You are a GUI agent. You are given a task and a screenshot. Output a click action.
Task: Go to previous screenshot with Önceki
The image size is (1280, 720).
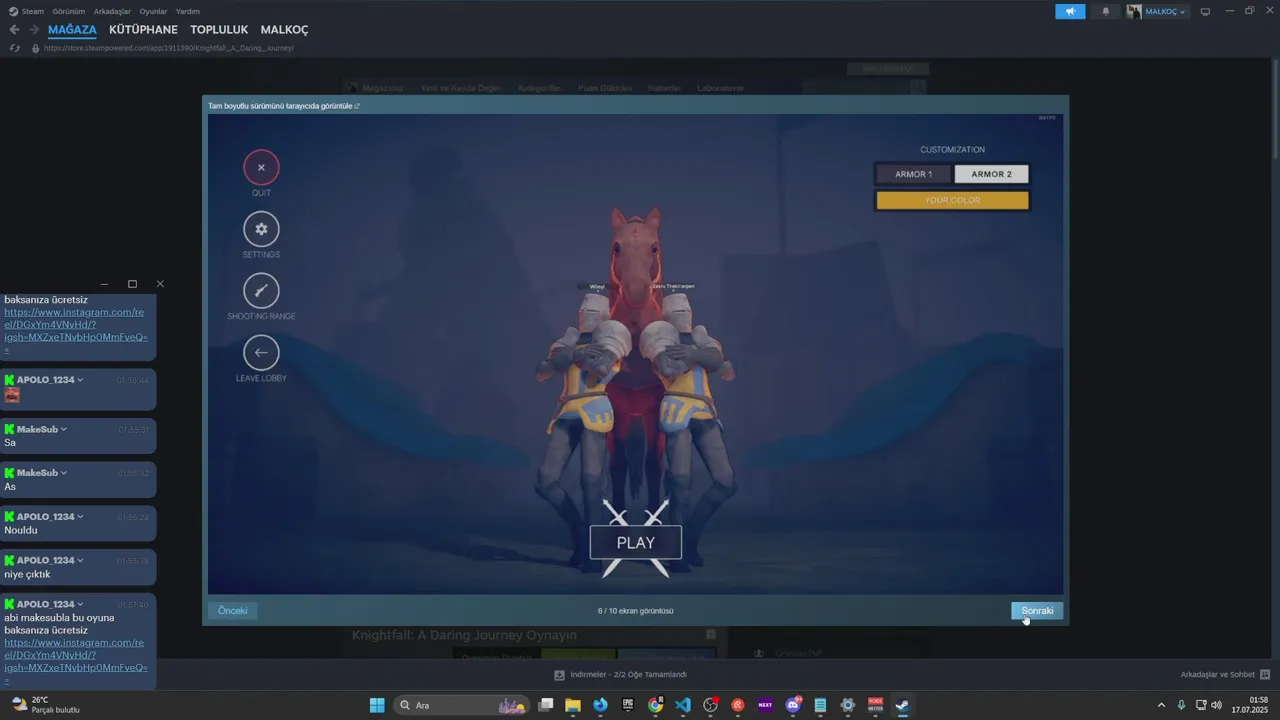point(232,610)
